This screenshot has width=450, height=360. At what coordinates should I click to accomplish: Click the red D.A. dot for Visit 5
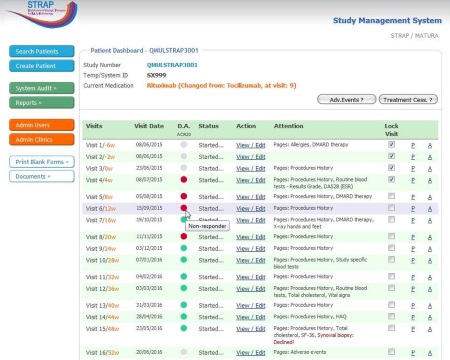pos(184,196)
